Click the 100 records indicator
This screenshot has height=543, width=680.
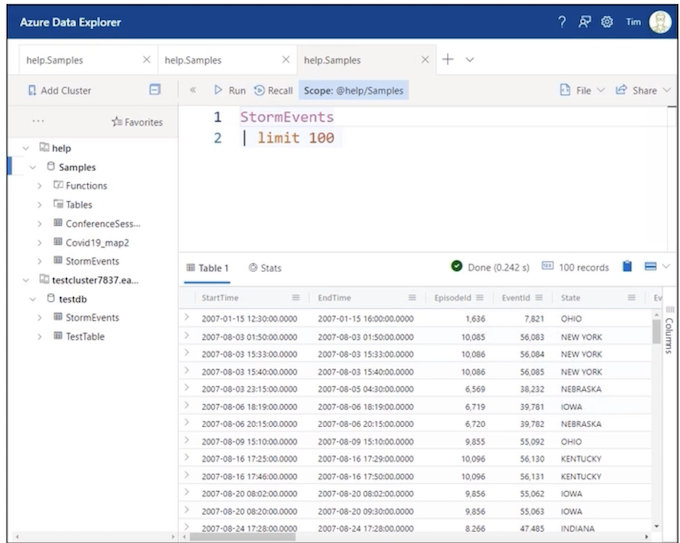[x=575, y=267]
